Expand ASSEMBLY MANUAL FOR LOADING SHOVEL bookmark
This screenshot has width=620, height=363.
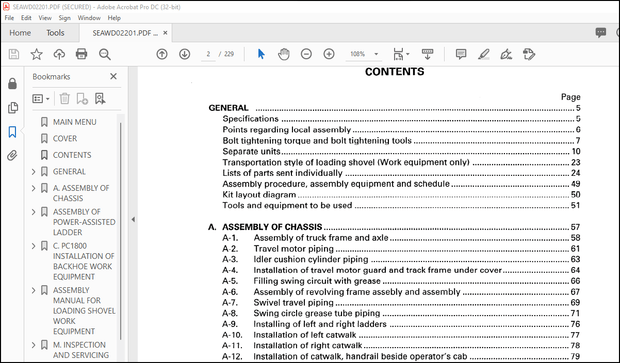coord(34,290)
